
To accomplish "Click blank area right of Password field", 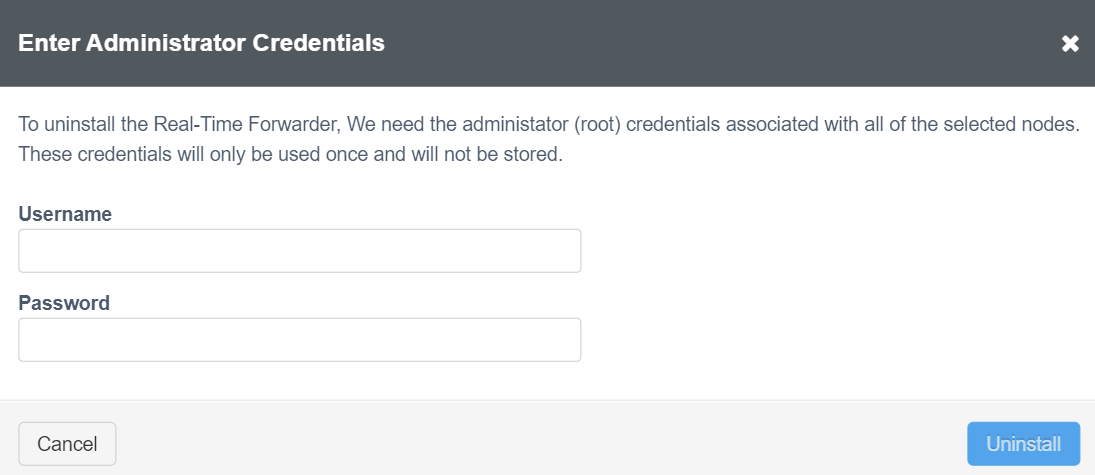I will click(820, 340).
